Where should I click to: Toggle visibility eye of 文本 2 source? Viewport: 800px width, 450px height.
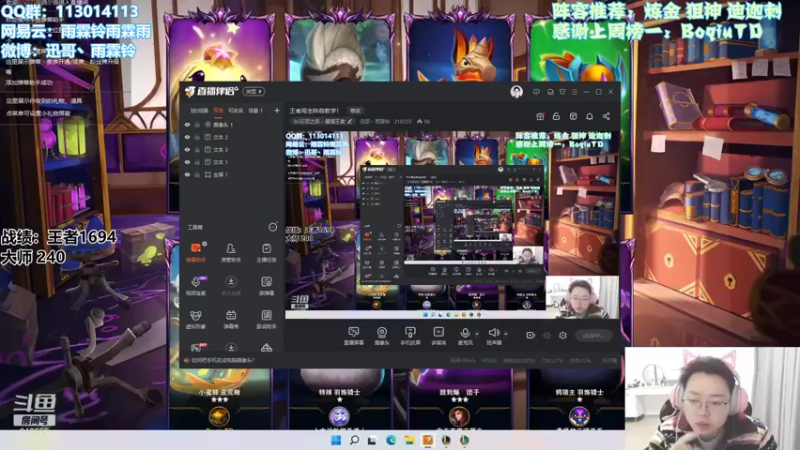[x=187, y=137]
